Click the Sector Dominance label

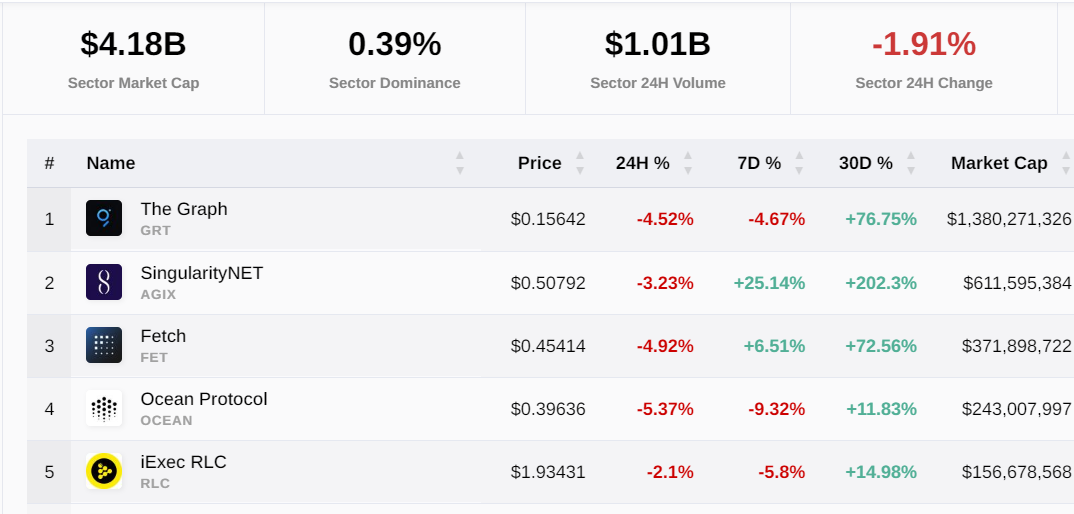pos(395,83)
